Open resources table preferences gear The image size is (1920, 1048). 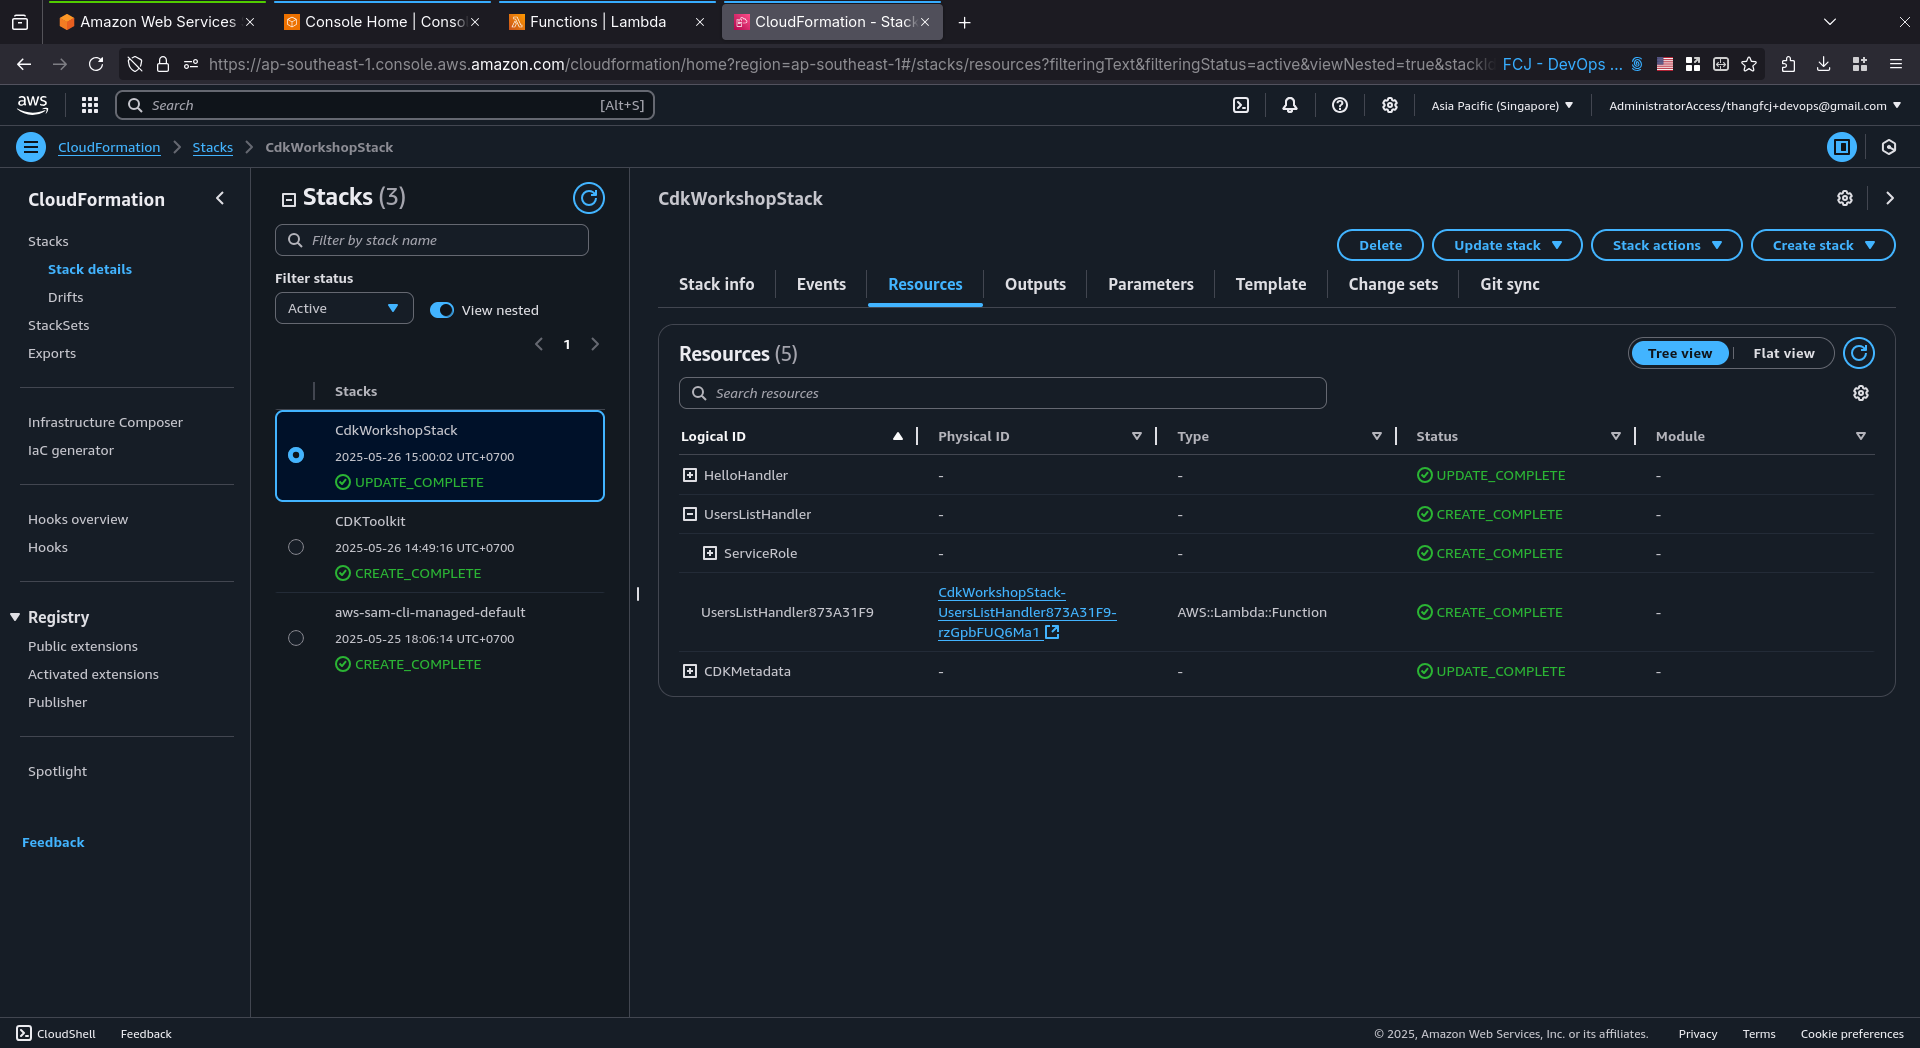[1861, 393]
